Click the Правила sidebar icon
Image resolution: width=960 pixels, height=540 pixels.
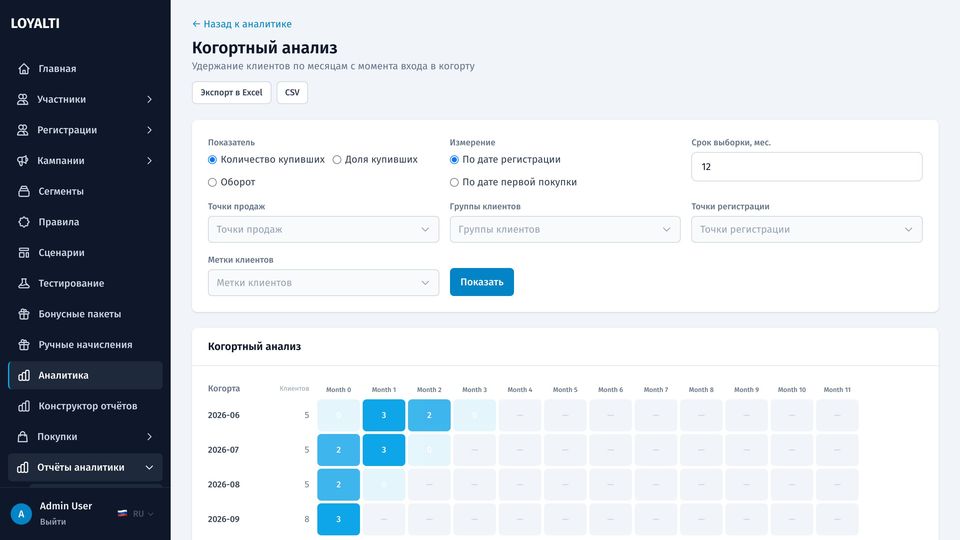point(24,222)
